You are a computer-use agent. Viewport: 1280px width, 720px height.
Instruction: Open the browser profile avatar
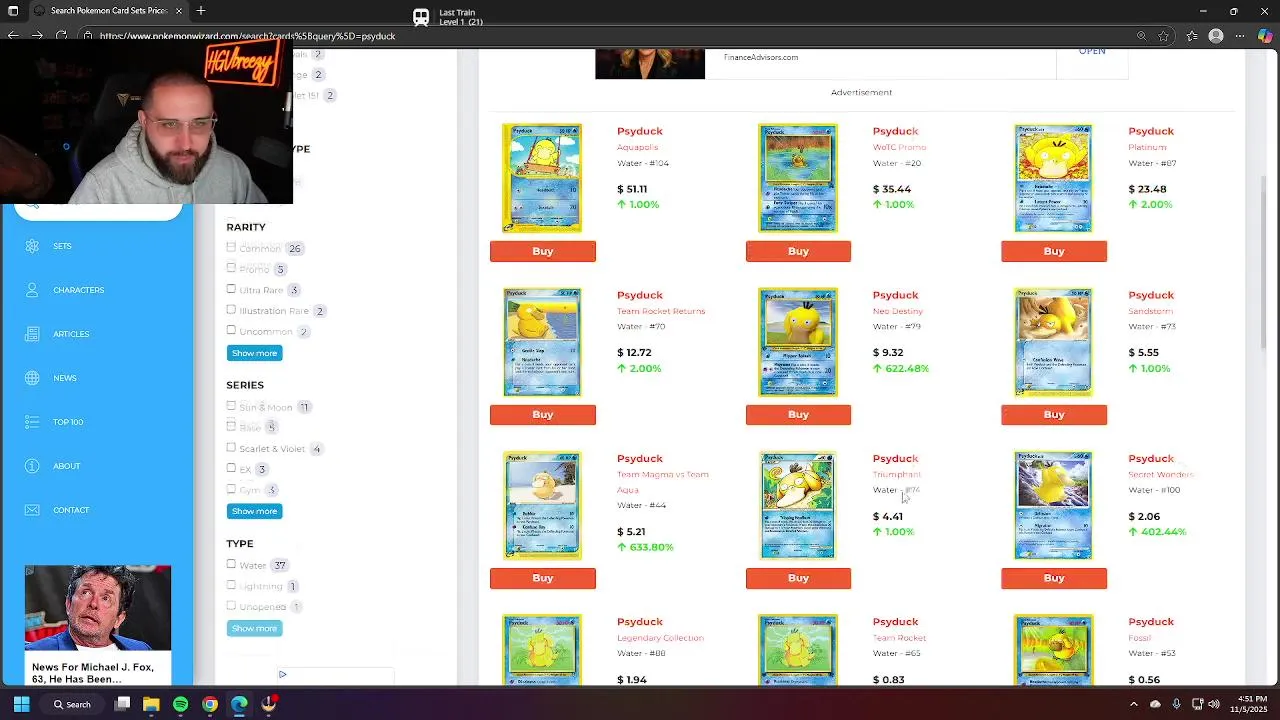pyautogui.click(x=1216, y=36)
